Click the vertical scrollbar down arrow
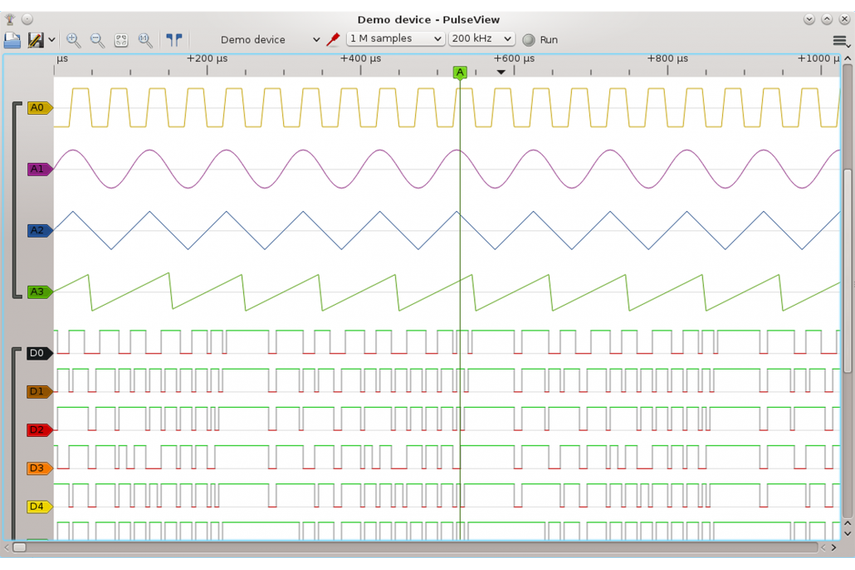The height and width of the screenshot is (570, 855). coord(847,533)
